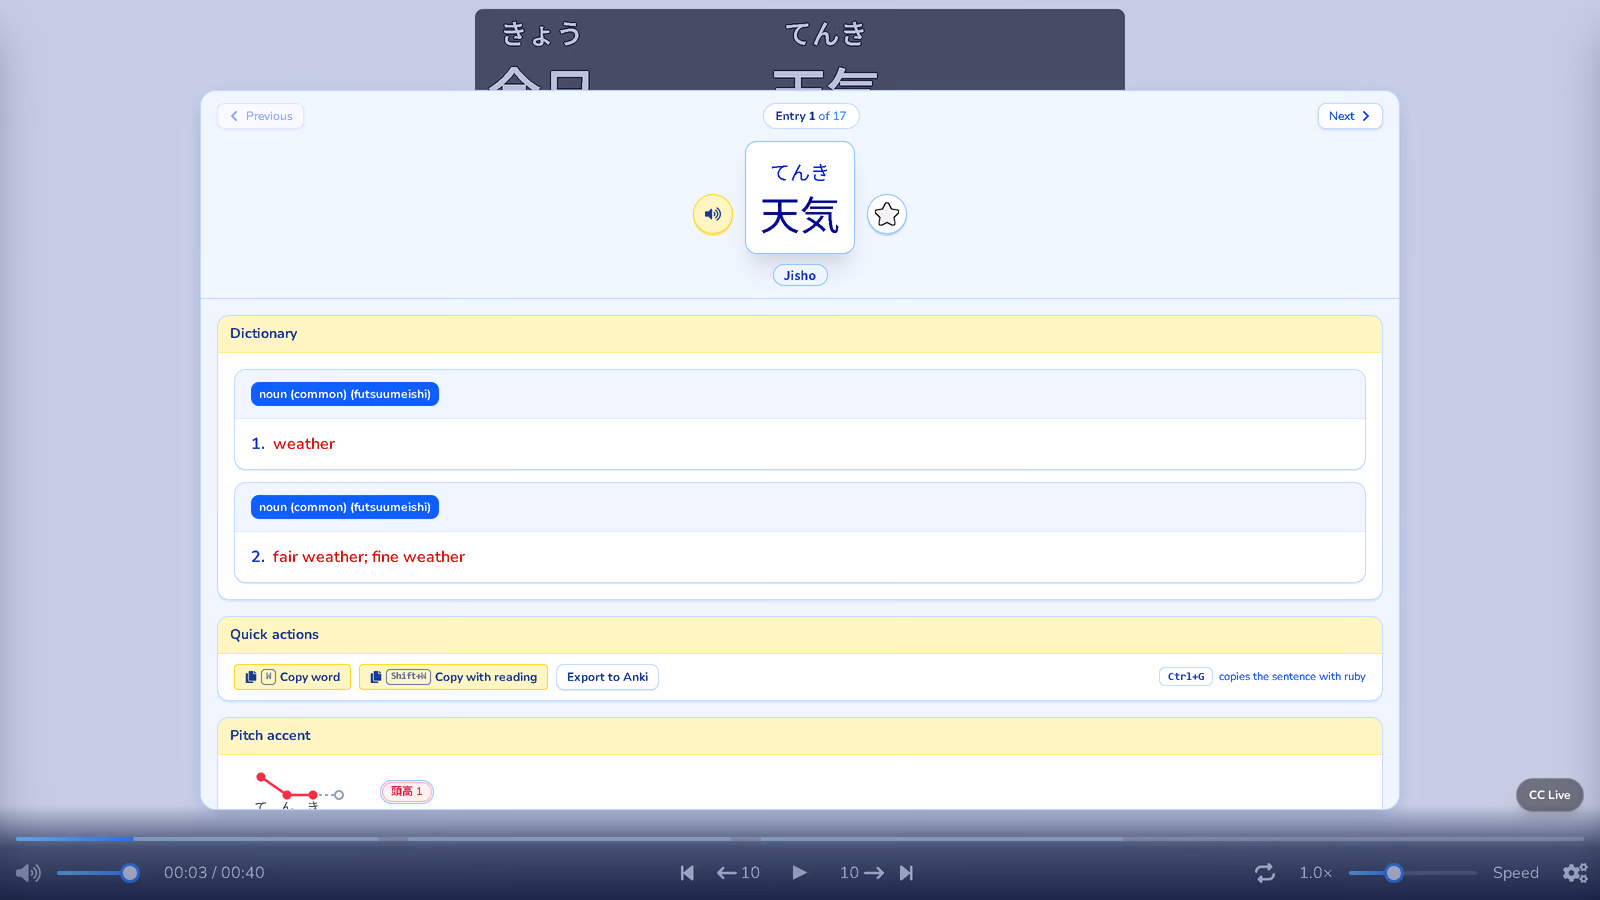Play the video
Image resolution: width=1600 pixels, height=900 pixels.
(x=799, y=873)
